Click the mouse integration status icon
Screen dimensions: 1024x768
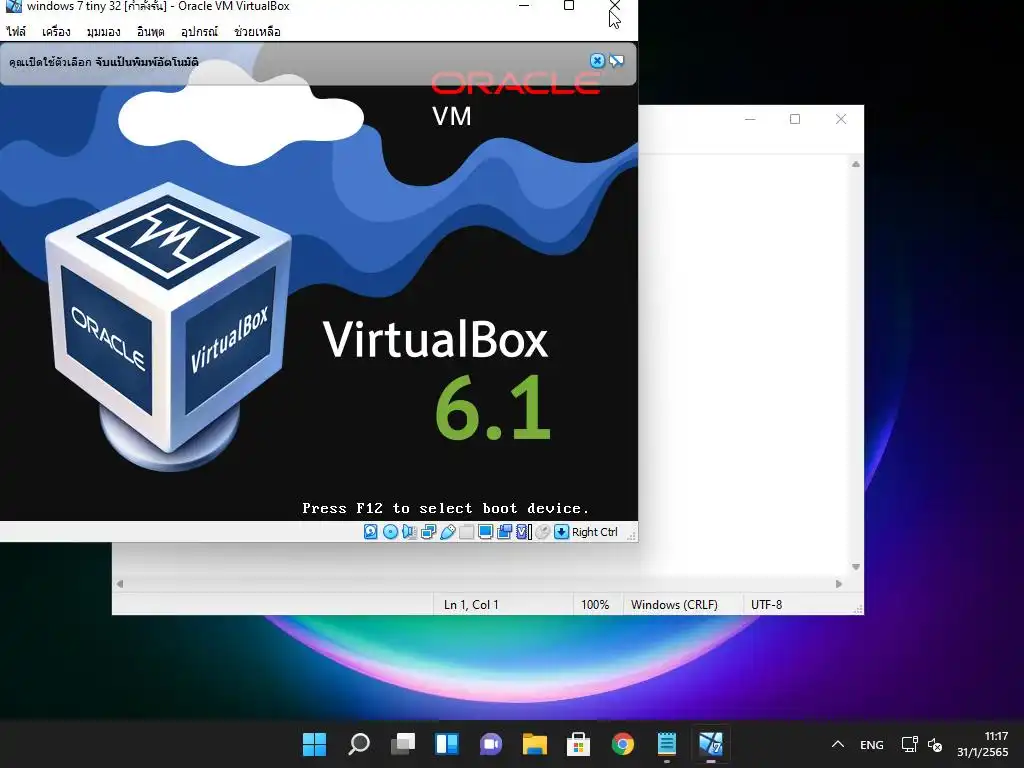[x=542, y=532]
